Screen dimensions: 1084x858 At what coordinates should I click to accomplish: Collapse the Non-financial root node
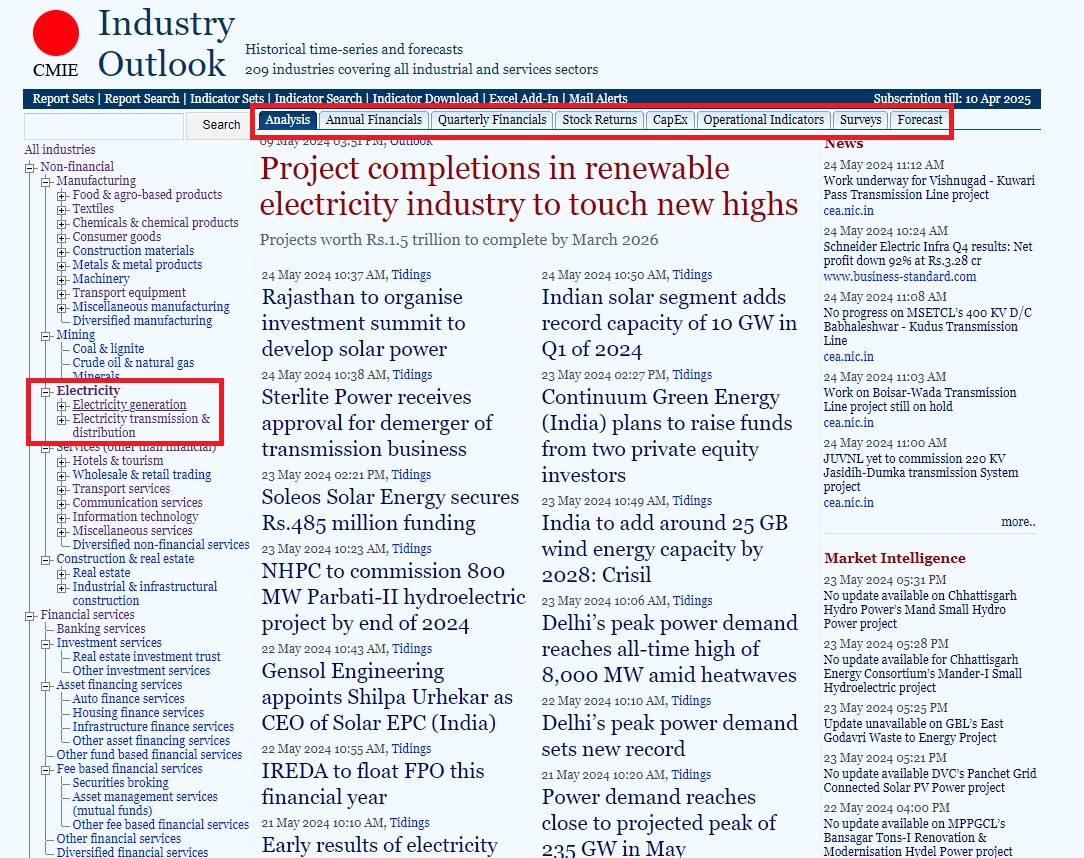[30, 167]
